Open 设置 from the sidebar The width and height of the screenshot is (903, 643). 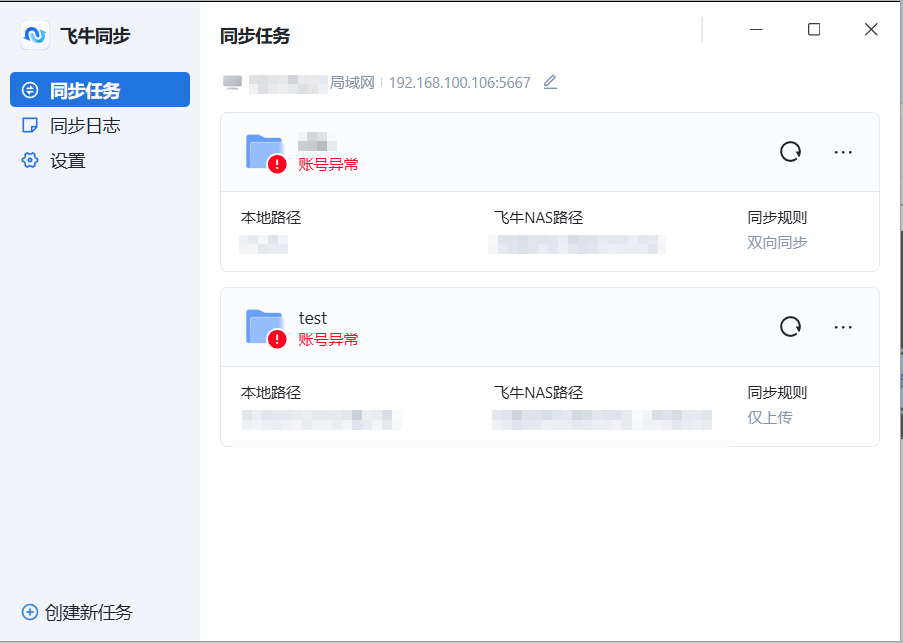click(x=67, y=161)
